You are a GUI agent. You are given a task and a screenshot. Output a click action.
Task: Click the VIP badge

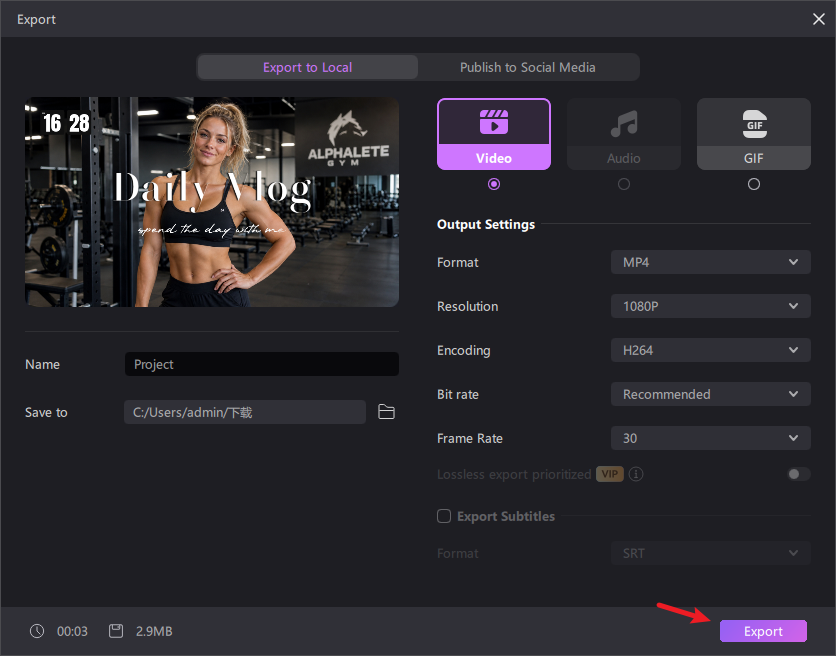tap(609, 474)
